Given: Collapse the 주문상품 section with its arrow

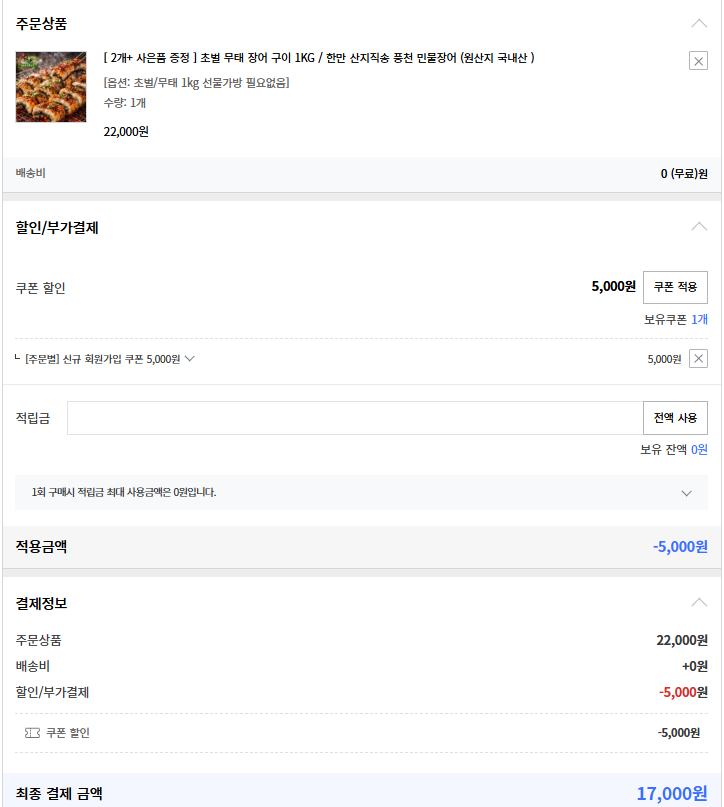Looking at the screenshot, I should [x=699, y=23].
